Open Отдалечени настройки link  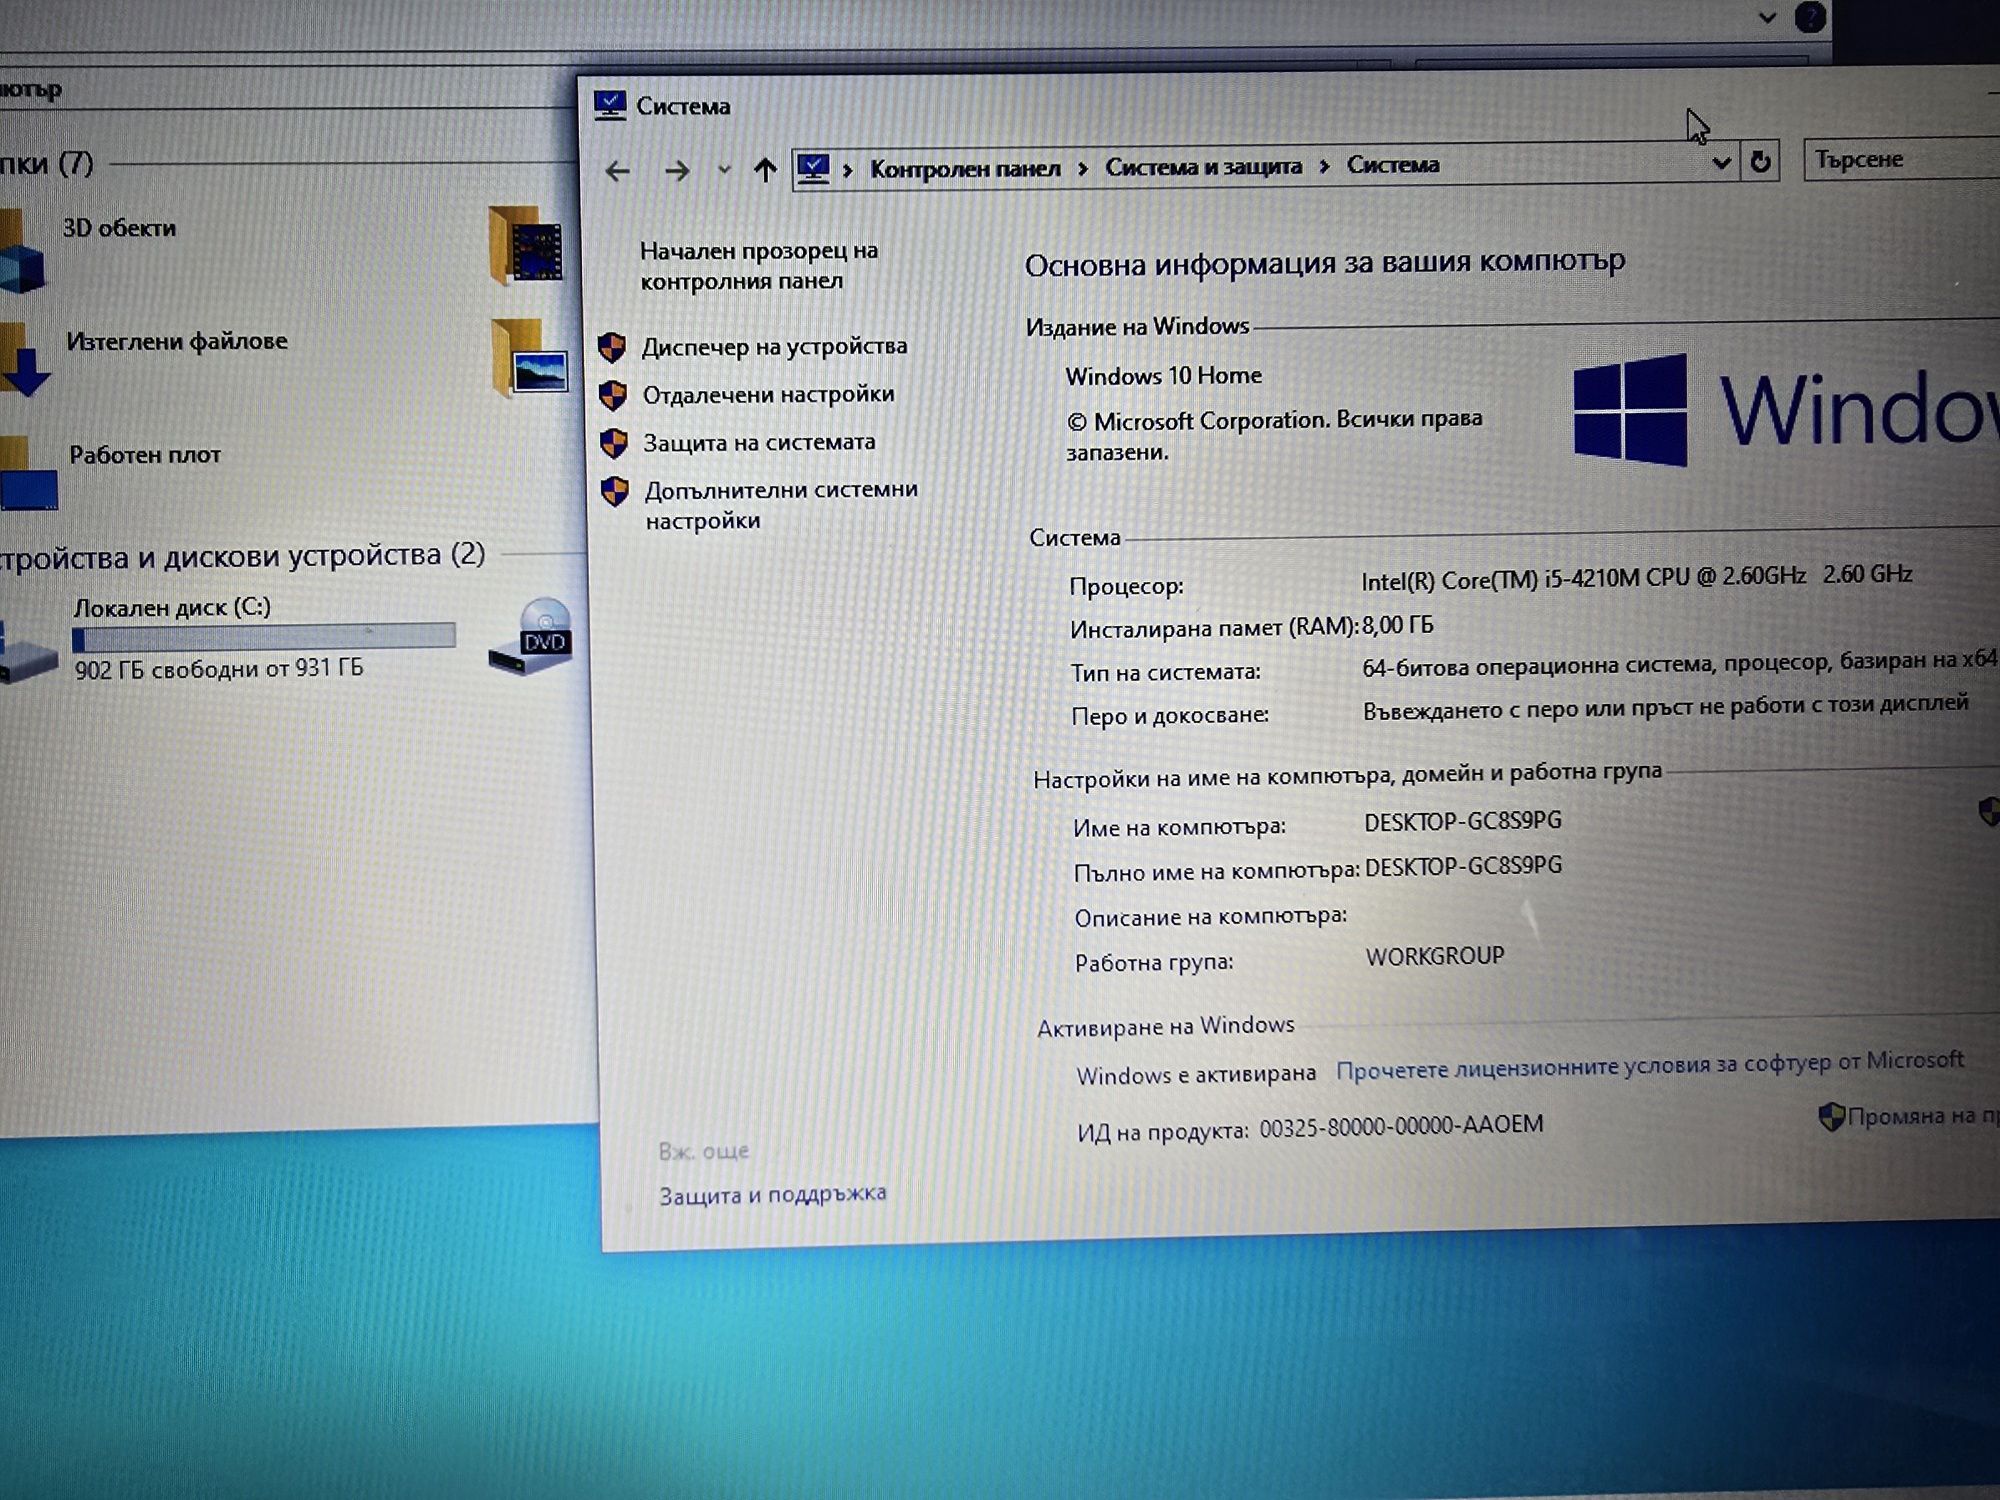(x=768, y=394)
